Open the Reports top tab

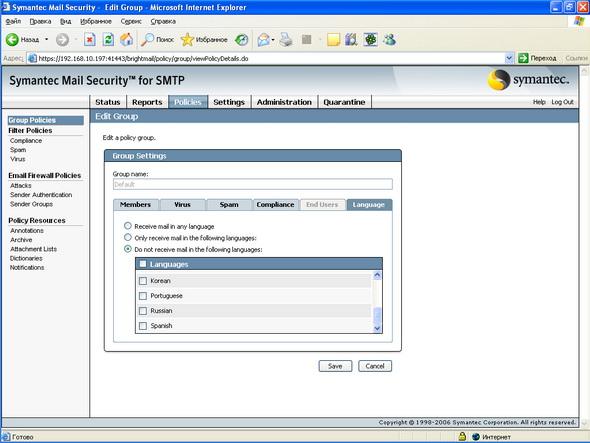coord(147,102)
